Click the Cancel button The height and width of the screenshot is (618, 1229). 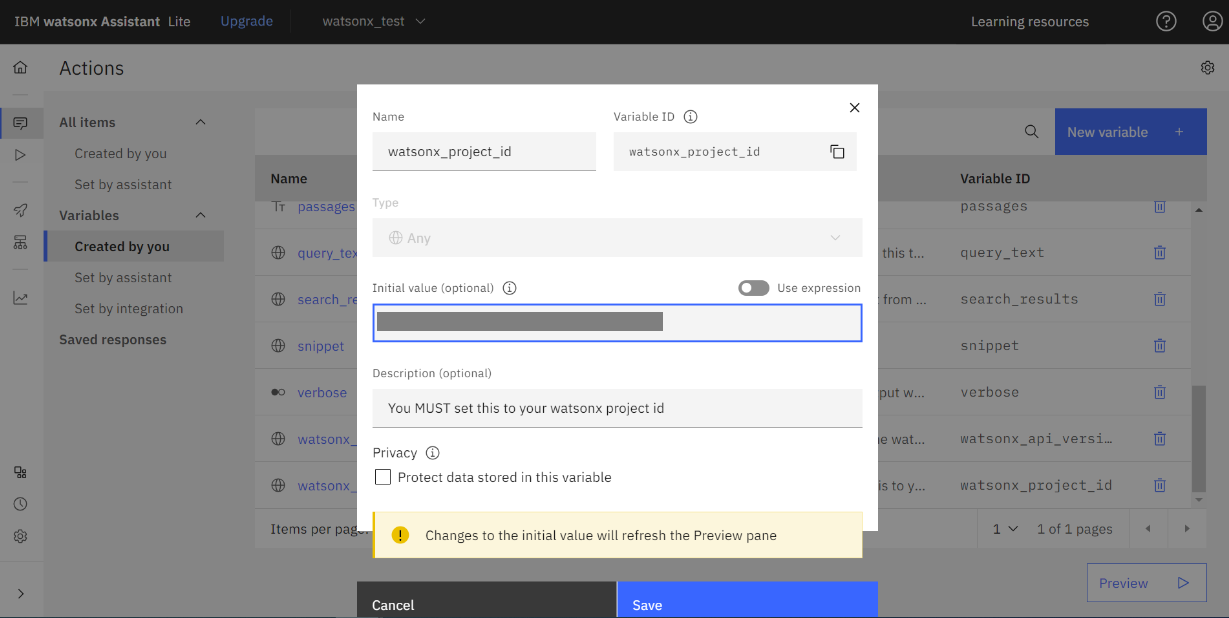[x=486, y=602]
